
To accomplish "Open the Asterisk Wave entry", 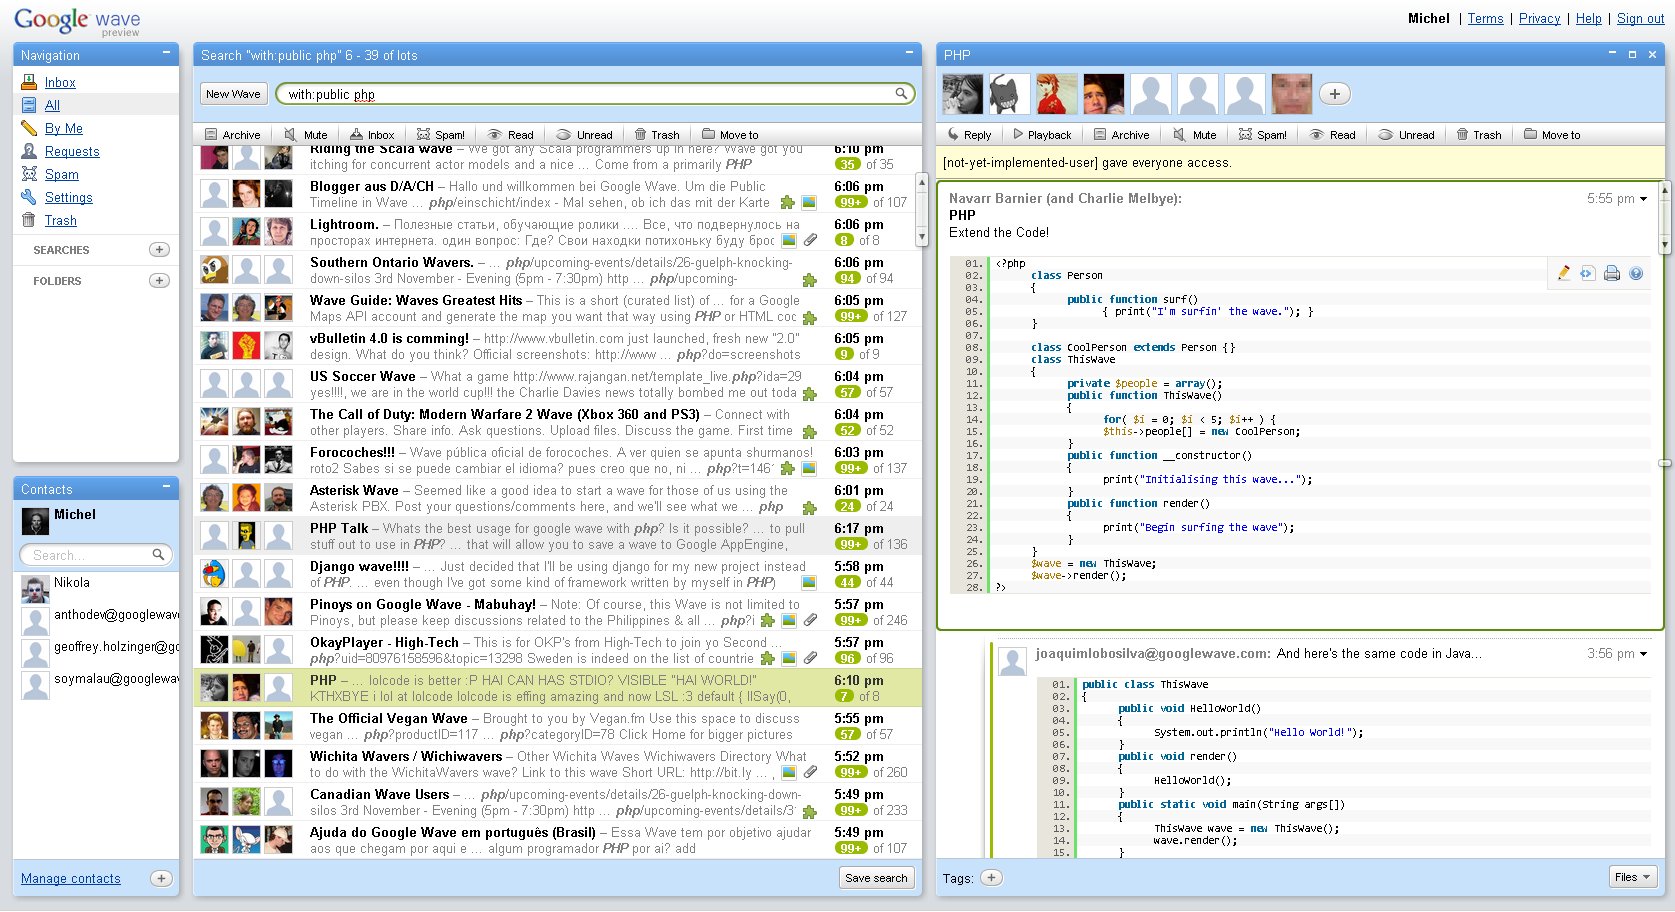I will (x=557, y=498).
